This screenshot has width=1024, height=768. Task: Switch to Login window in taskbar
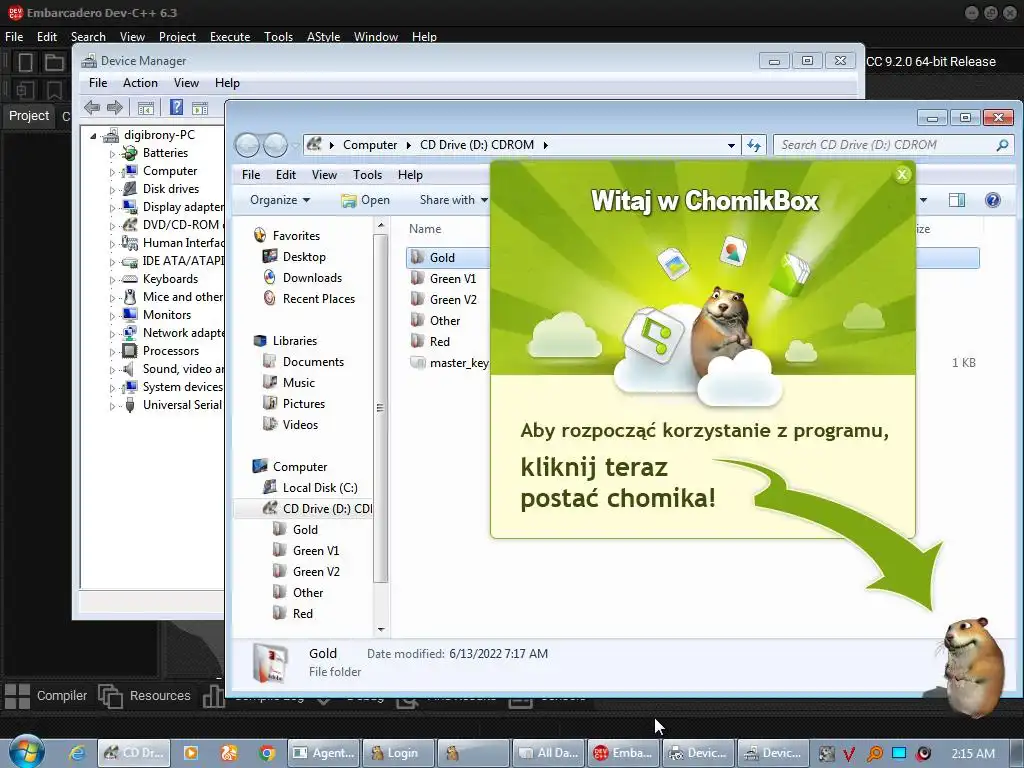coord(399,753)
